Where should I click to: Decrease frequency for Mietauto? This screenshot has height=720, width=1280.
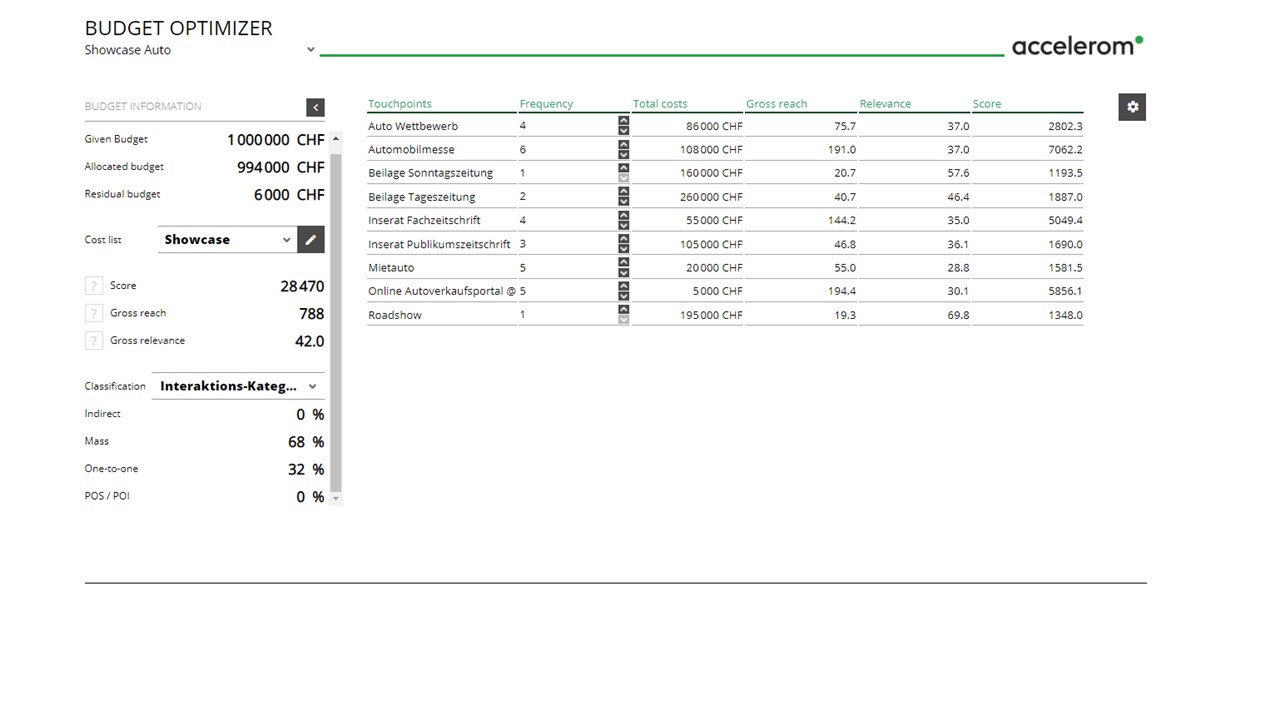click(624, 273)
